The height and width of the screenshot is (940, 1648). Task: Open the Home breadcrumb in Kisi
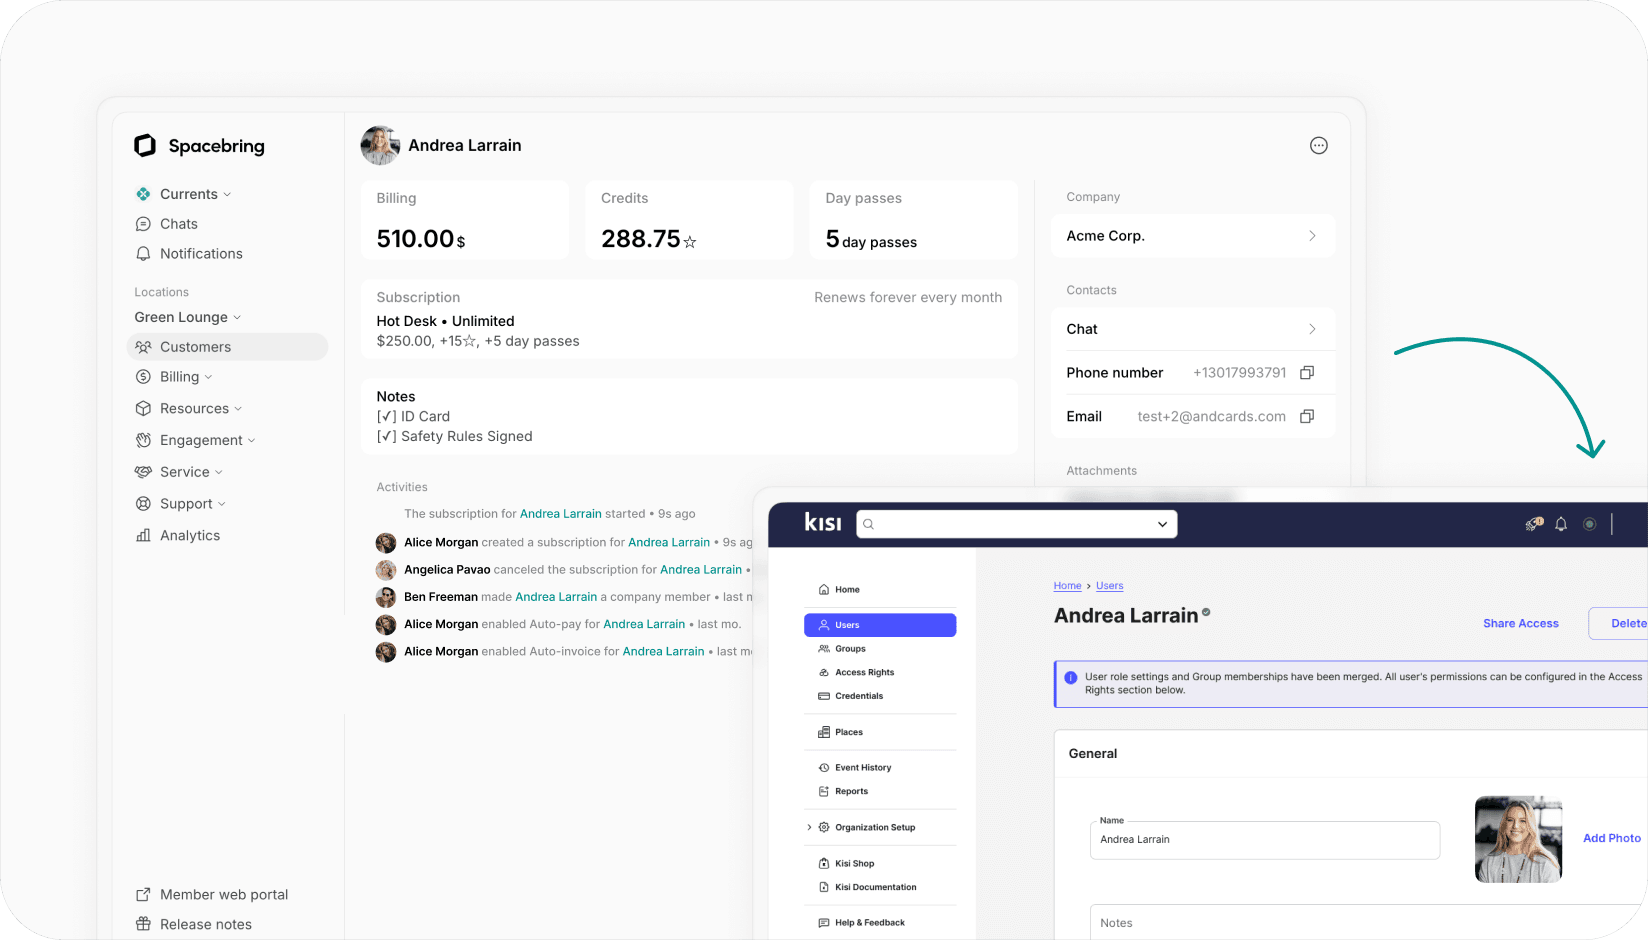point(1067,585)
